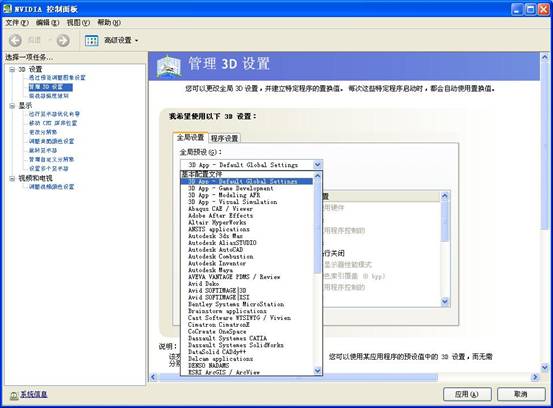Click the 系统信息 icon at bottom left
The width and height of the screenshot is (553, 408).
coord(14,395)
